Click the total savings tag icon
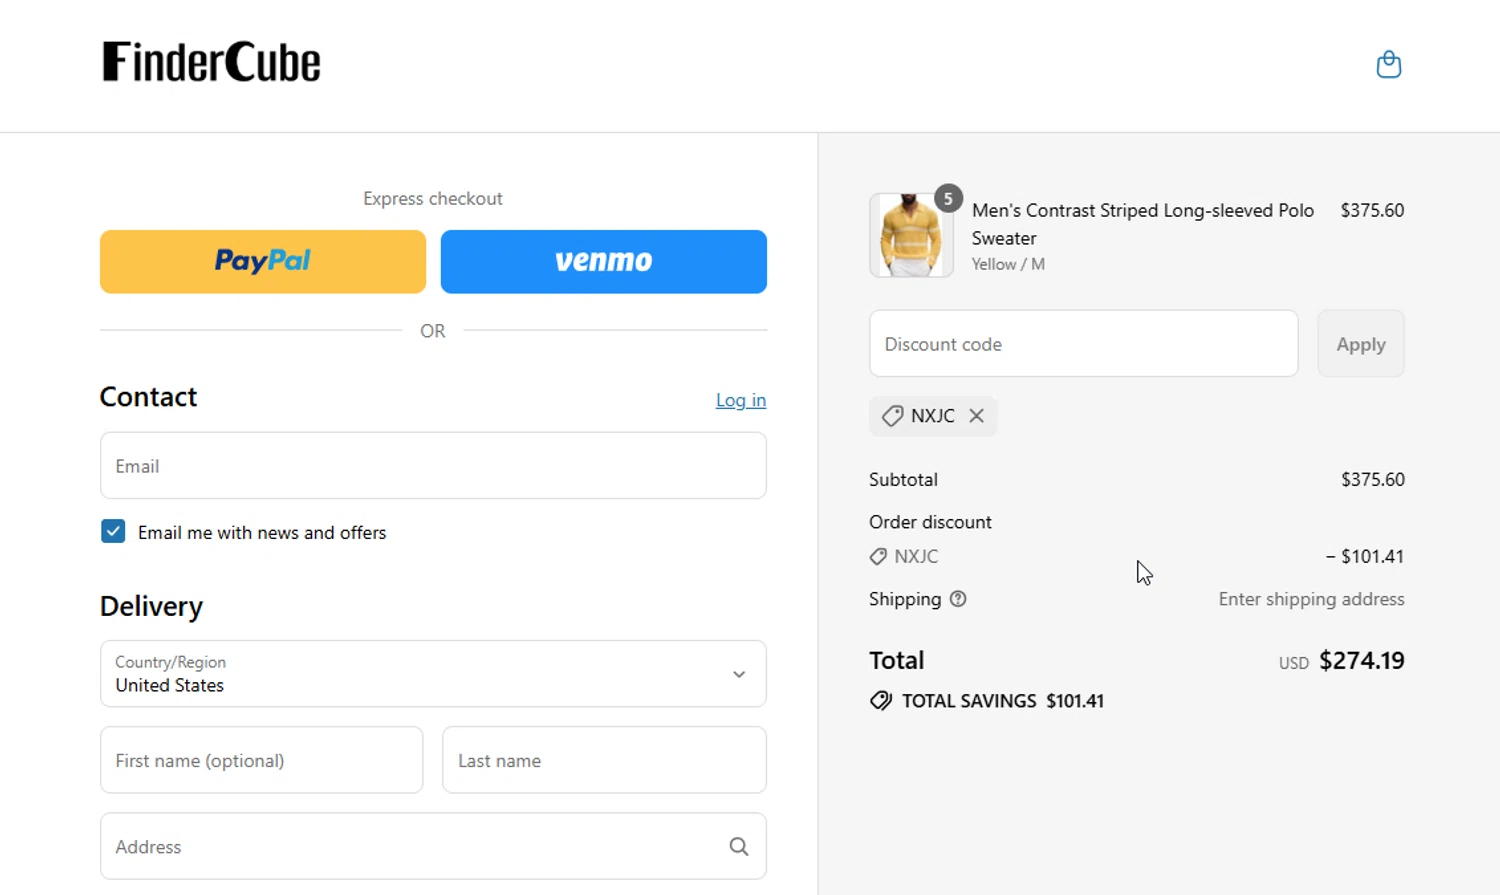 881,701
